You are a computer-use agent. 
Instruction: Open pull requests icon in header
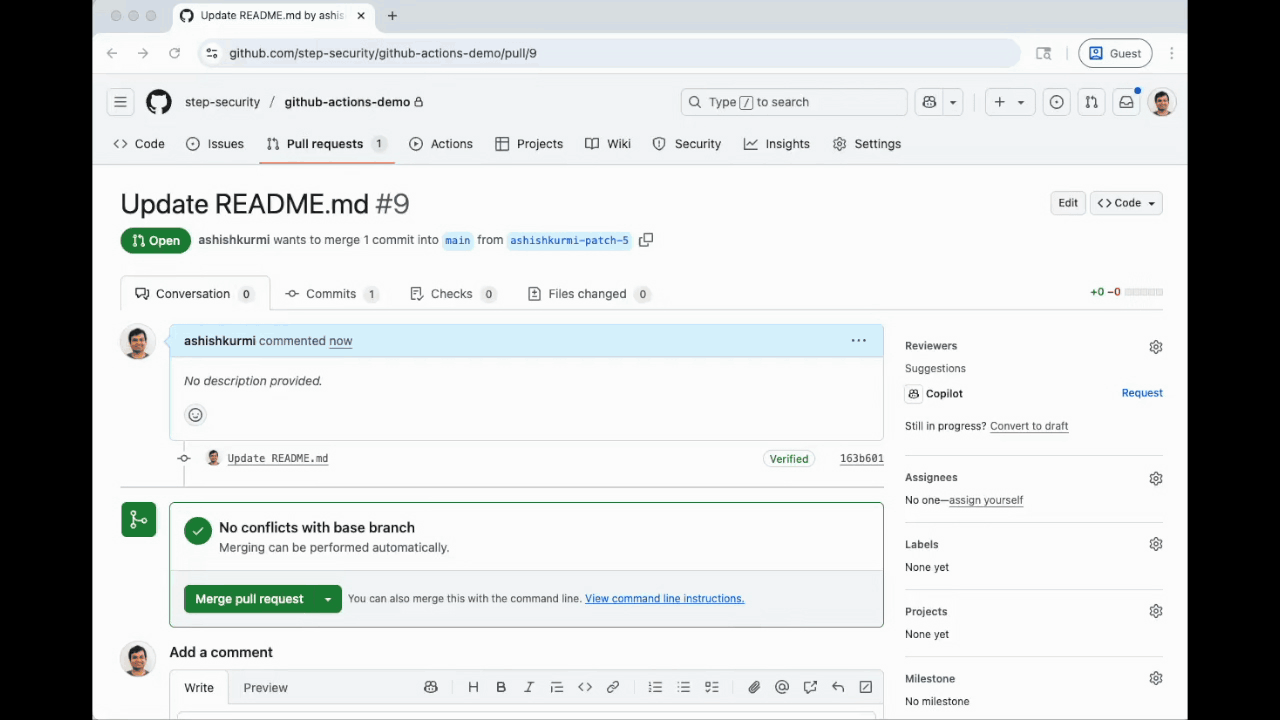click(x=1092, y=102)
